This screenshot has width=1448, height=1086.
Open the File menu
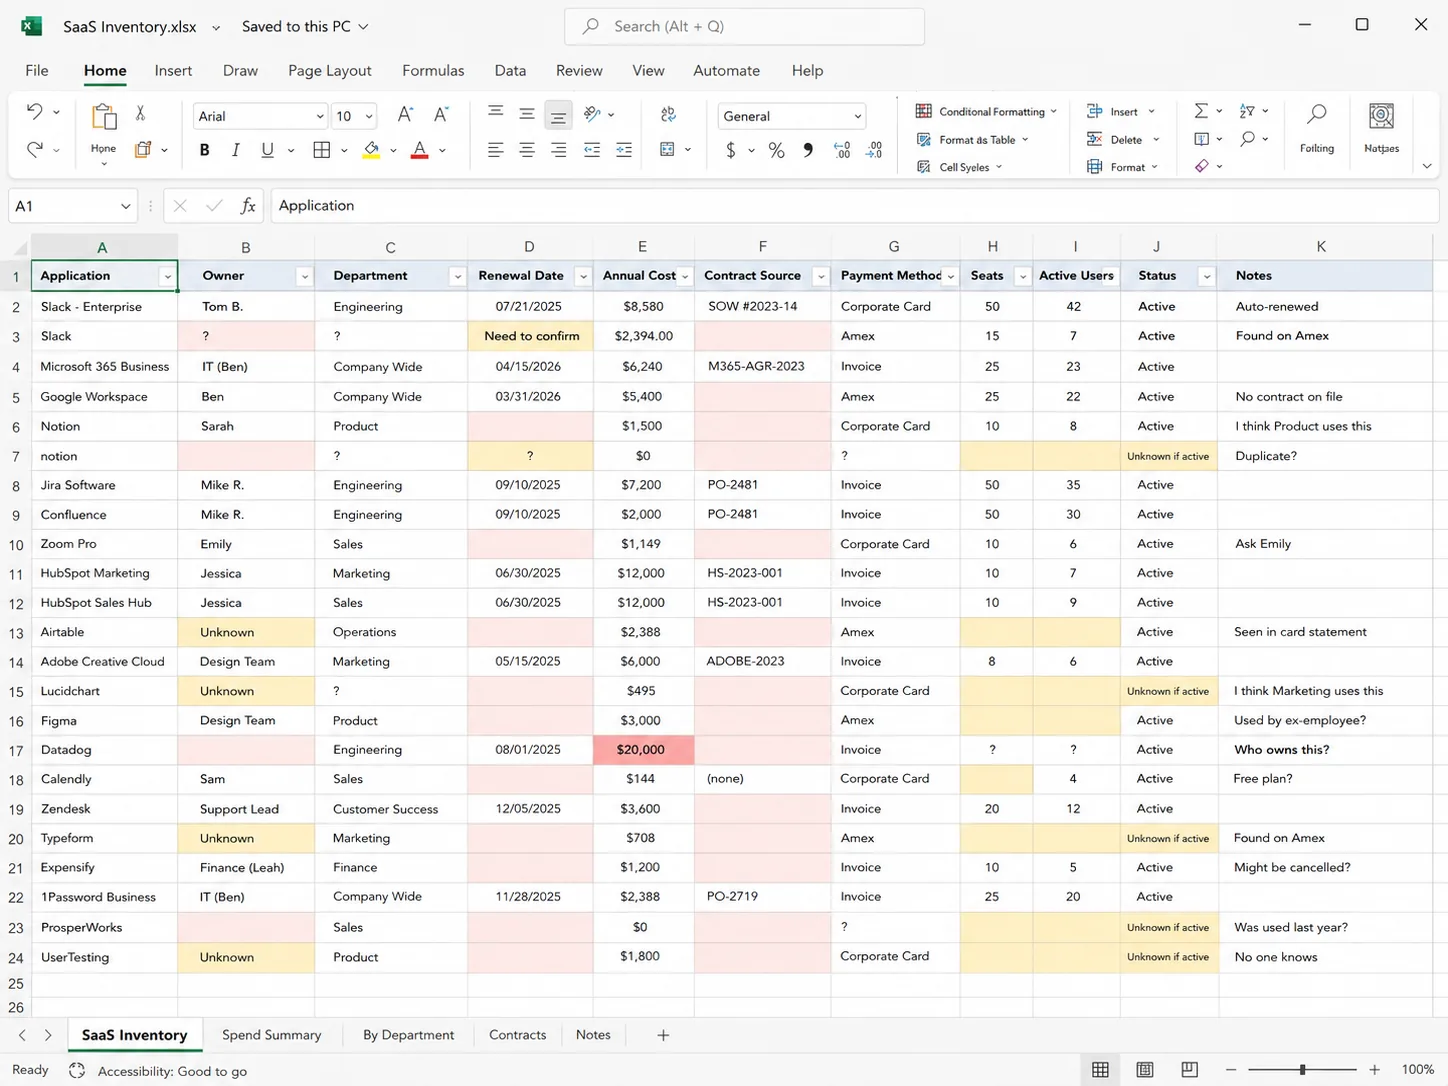(x=37, y=71)
